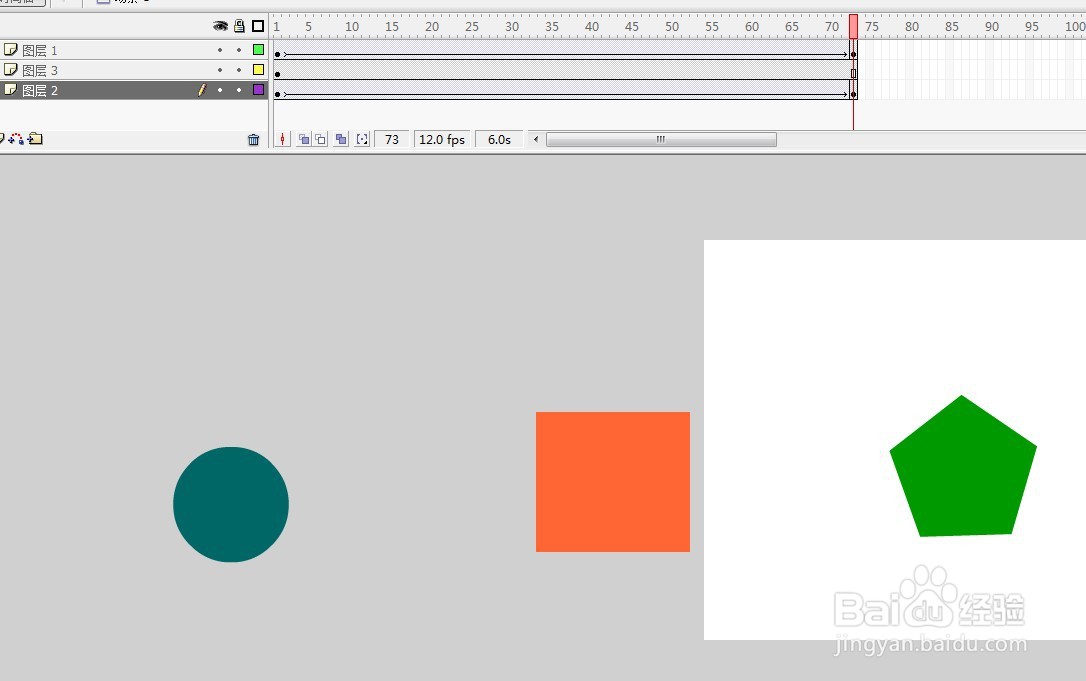Select first keyframe of 图层 3
Image resolution: width=1086 pixels, height=681 pixels.
coord(278,73)
